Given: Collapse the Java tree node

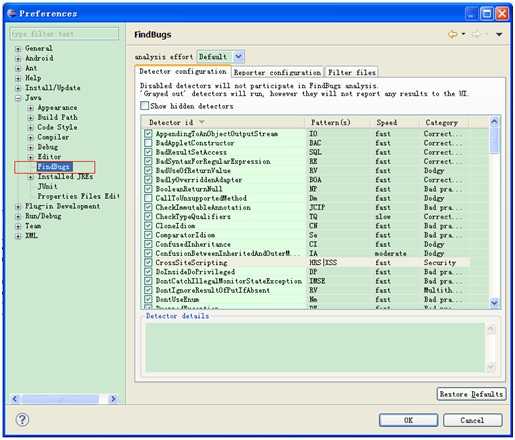Looking at the screenshot, I should (x=18, y=99).
